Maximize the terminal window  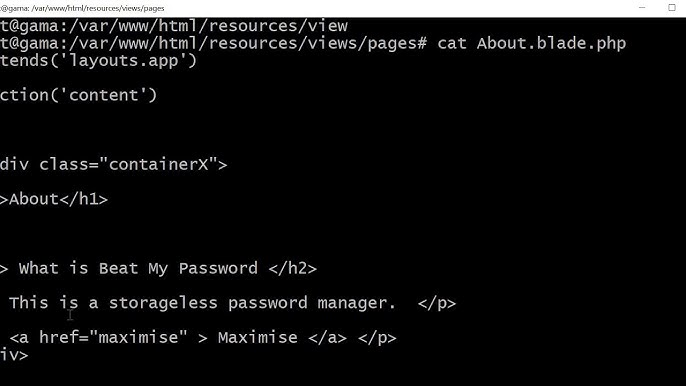[x=672, y=7]
